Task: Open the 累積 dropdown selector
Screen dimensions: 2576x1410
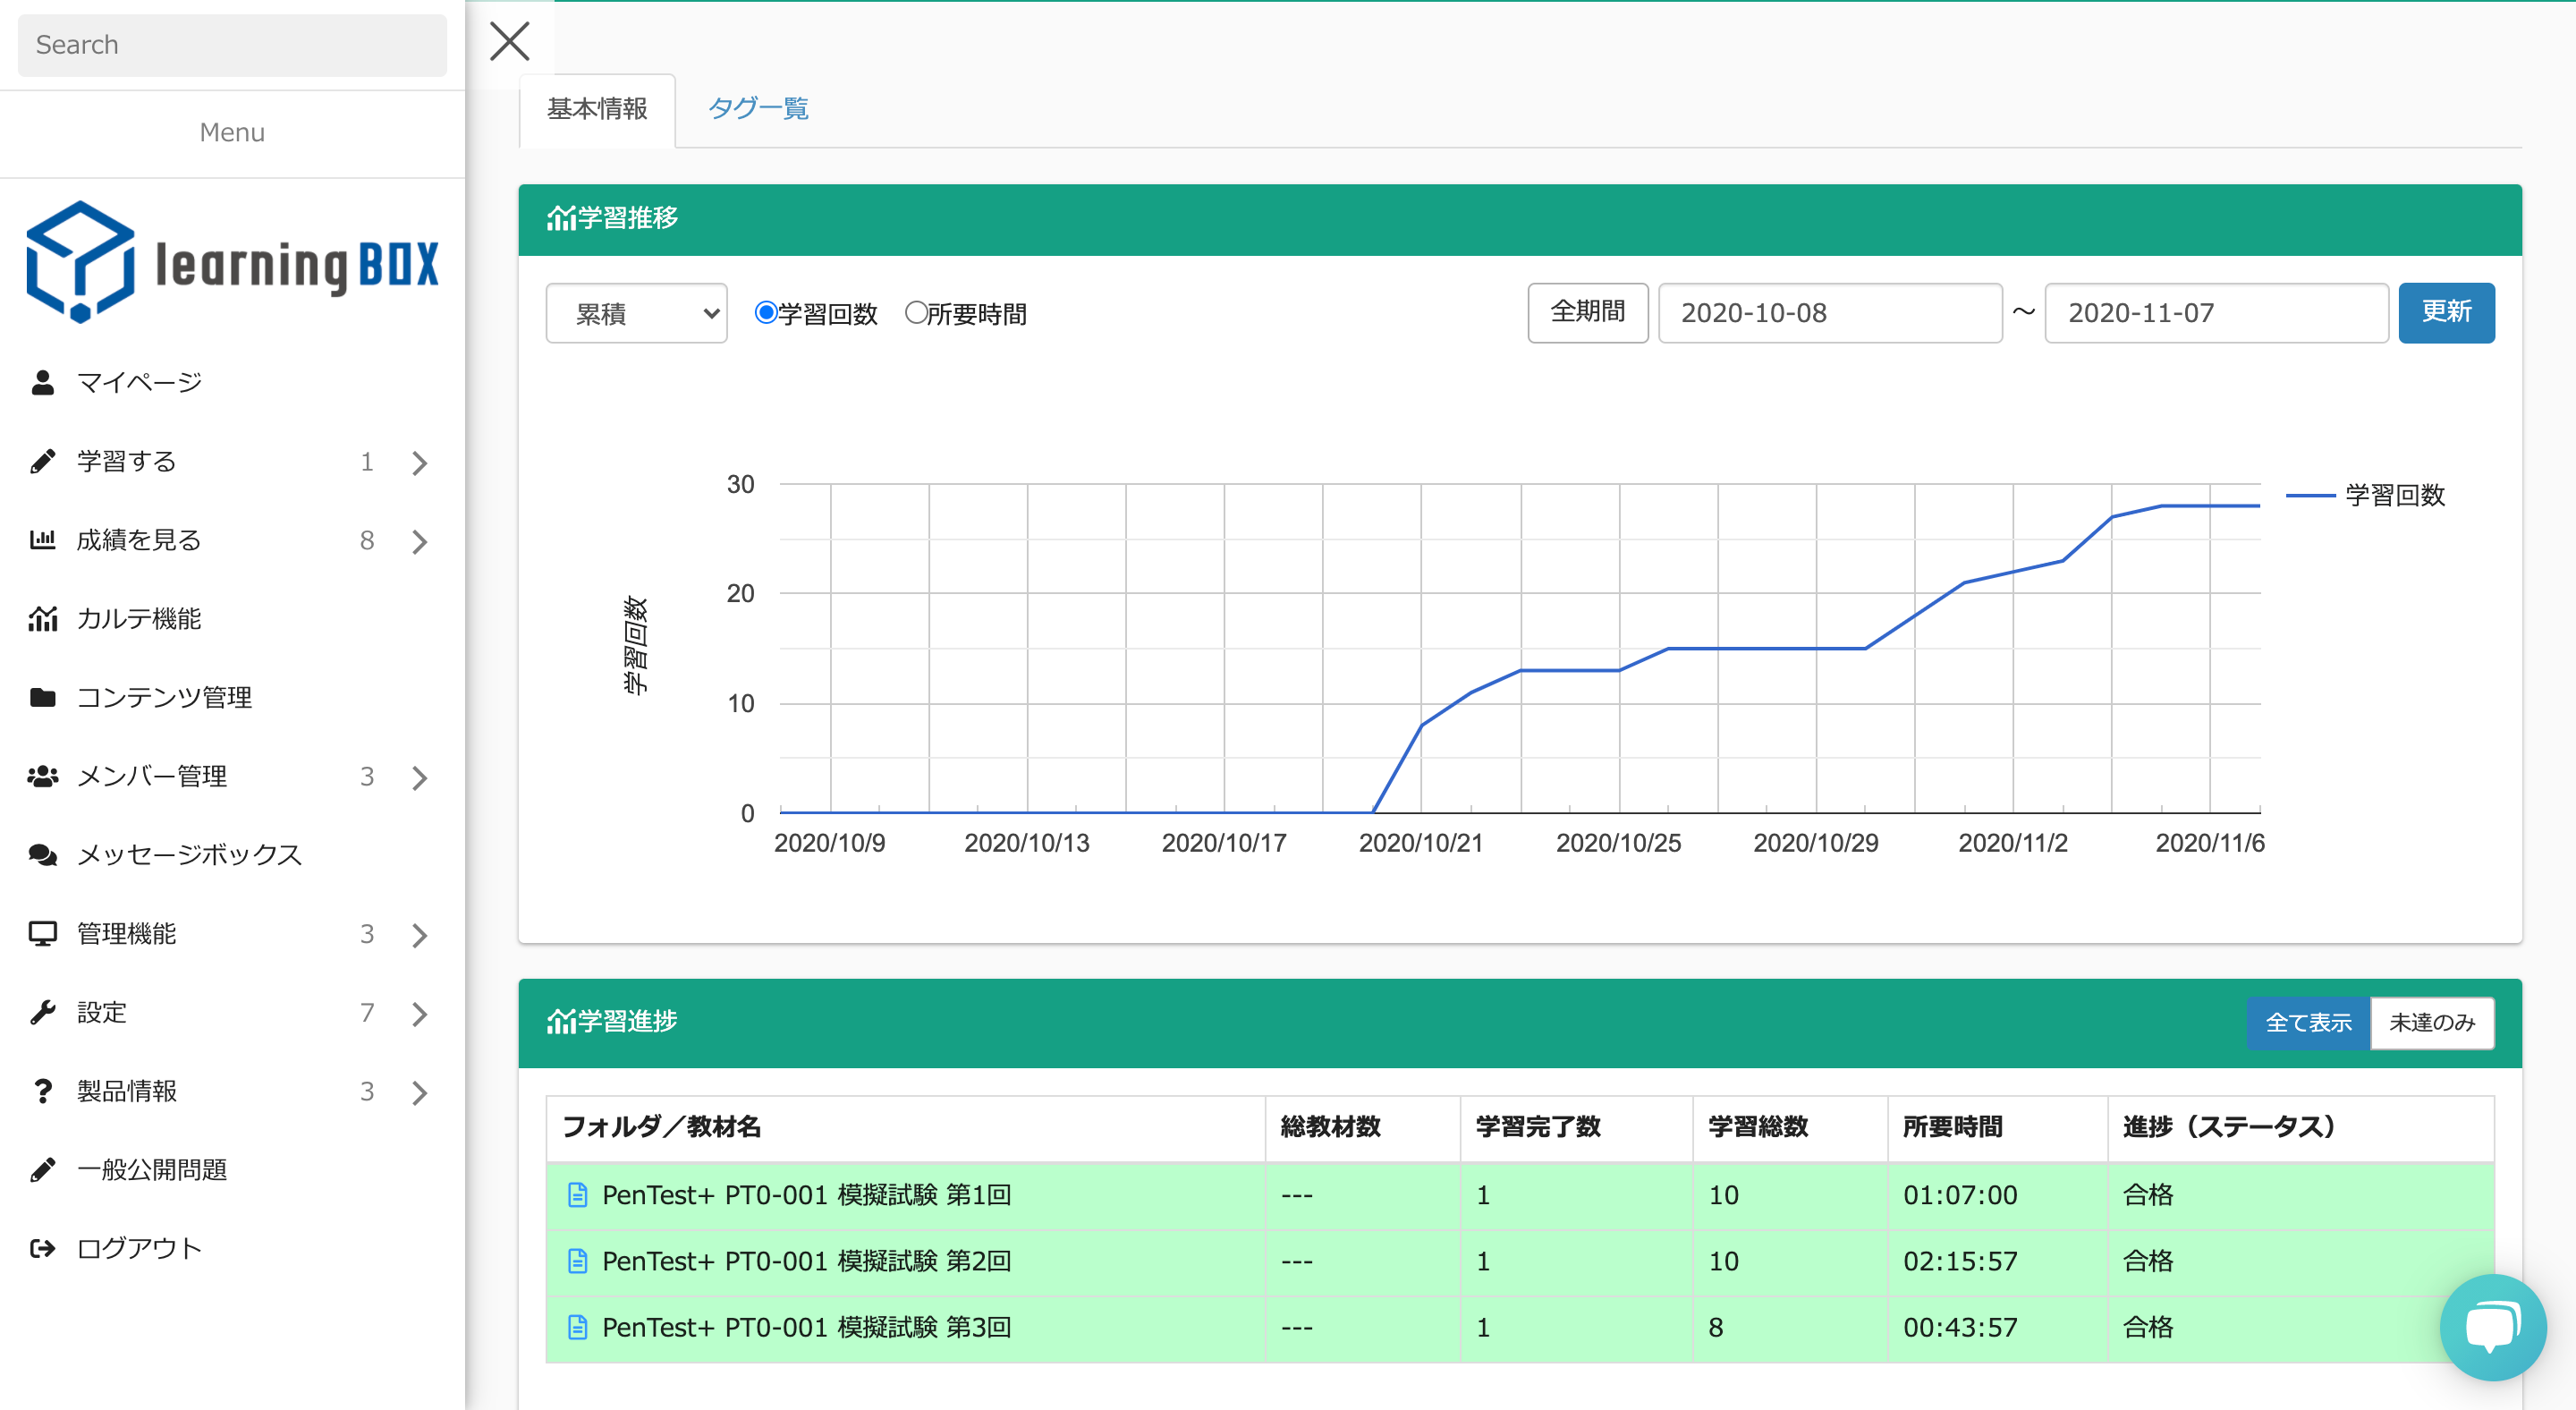Action: [636, 314]
